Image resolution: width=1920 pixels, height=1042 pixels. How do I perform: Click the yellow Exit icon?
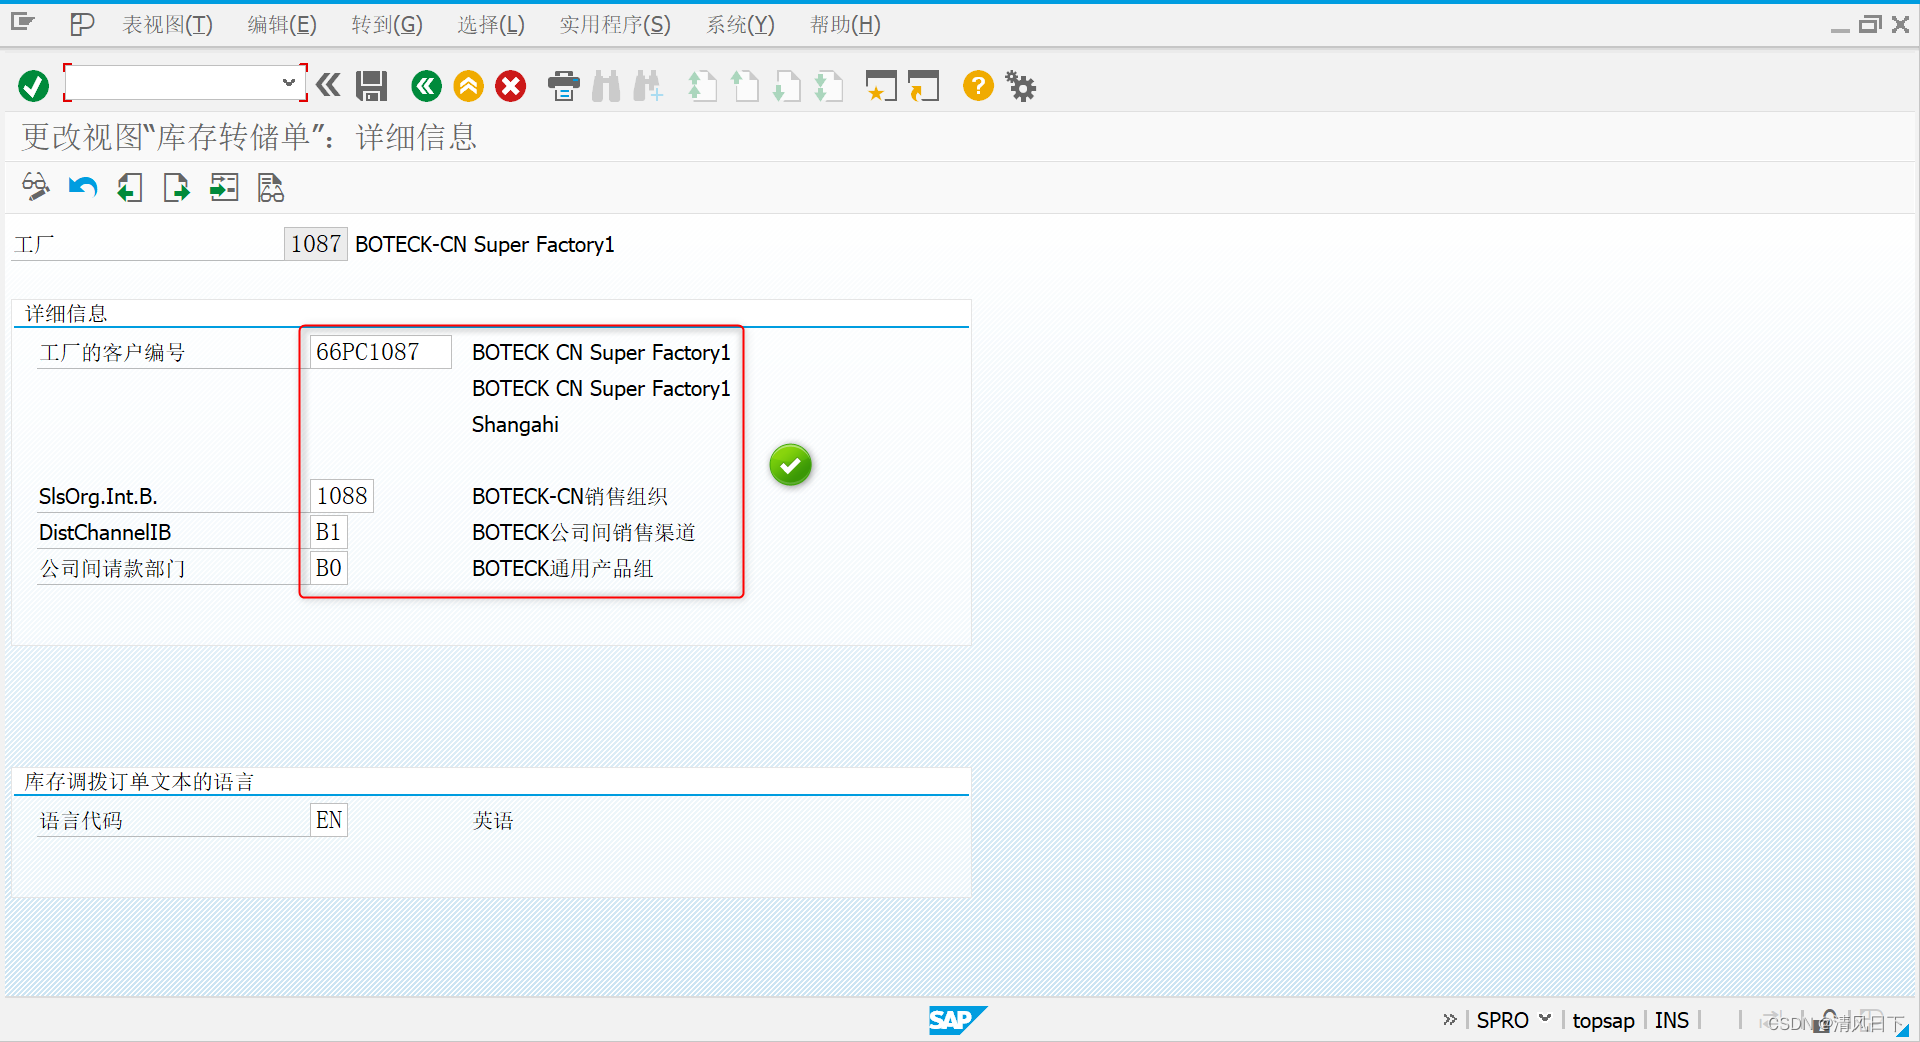pos(468,86)
